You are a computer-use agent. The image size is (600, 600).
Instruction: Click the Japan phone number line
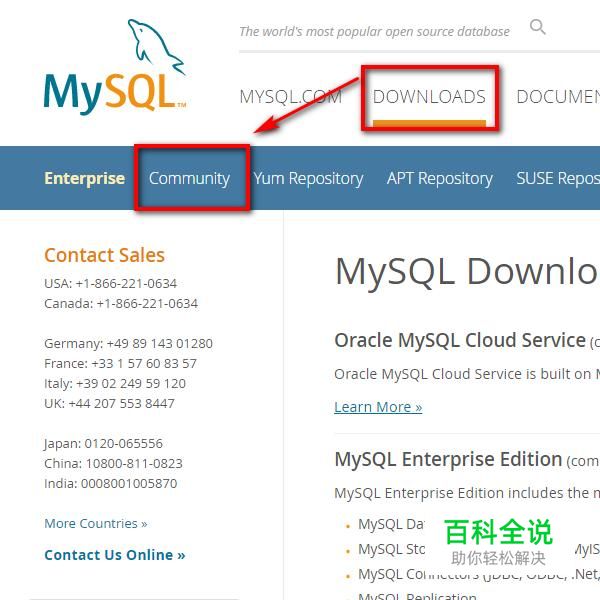(103, 443)
